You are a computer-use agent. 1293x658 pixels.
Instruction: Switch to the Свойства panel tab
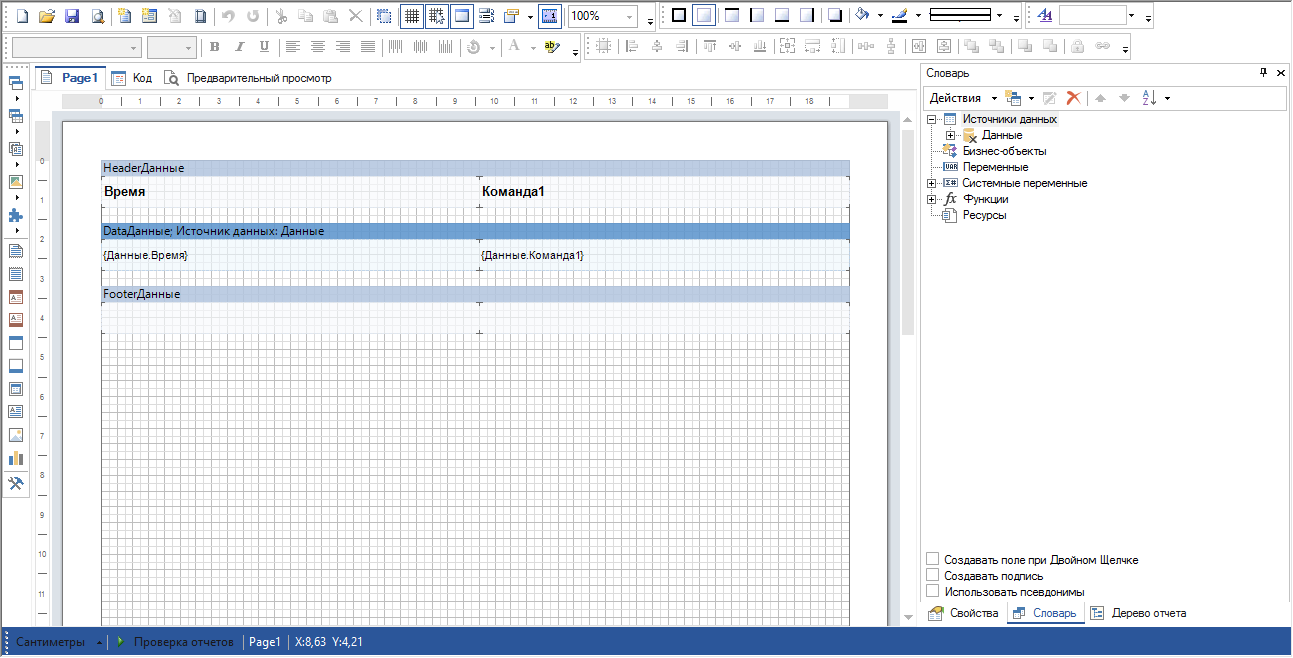click(964, 613)
